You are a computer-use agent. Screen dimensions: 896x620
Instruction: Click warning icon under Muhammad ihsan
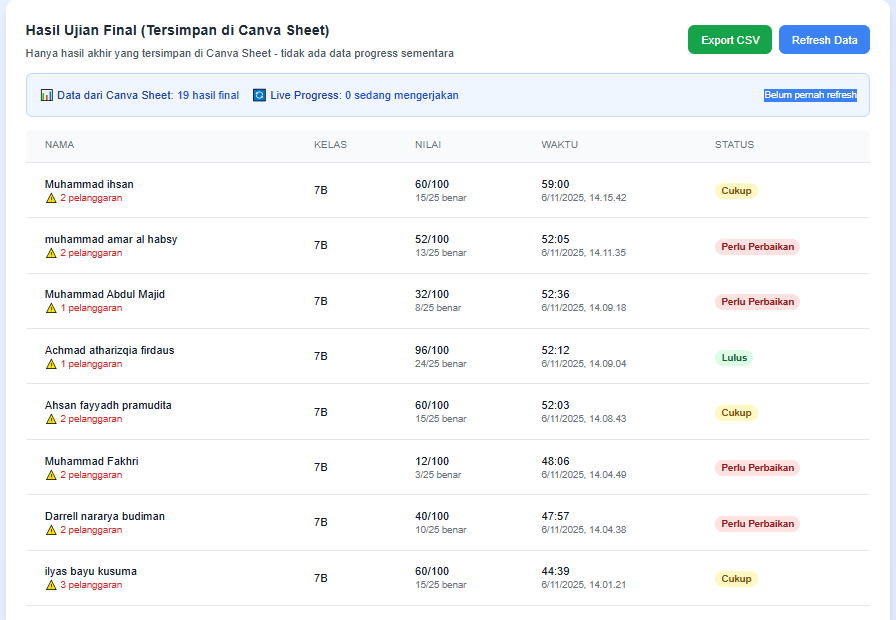[51, 198]
